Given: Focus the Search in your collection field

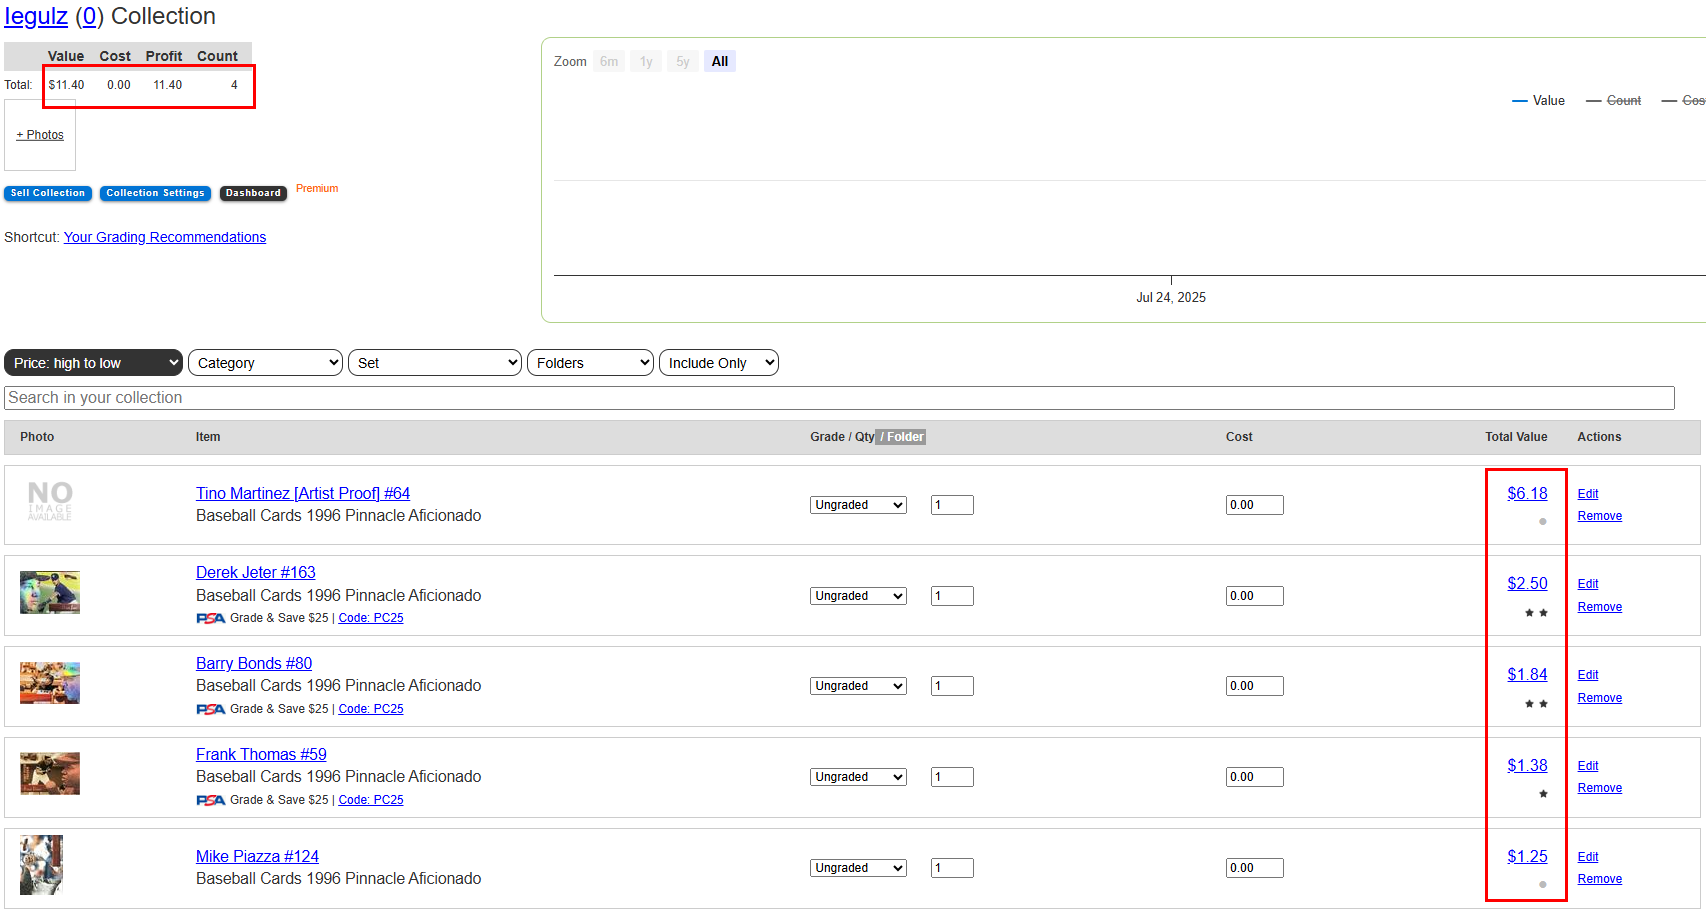Looking at the screenshot, I should pyautogui.click(x=839, y=398).
